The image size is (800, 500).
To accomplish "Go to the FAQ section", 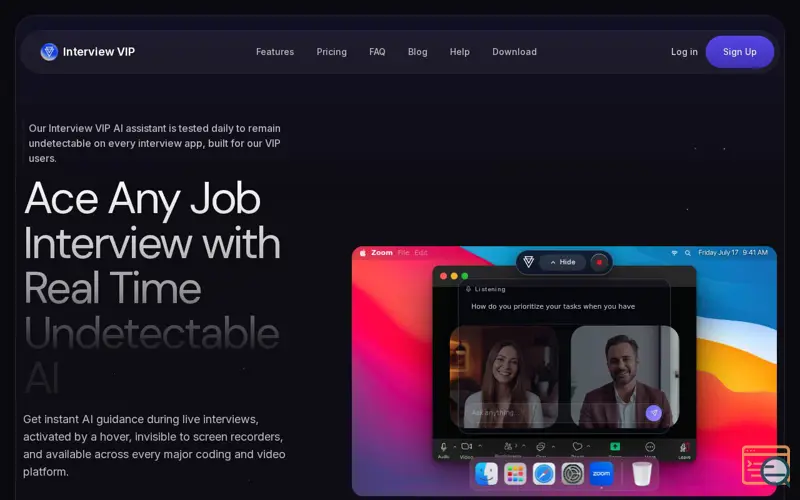I will pyautogui.click(x=377, y=52).
